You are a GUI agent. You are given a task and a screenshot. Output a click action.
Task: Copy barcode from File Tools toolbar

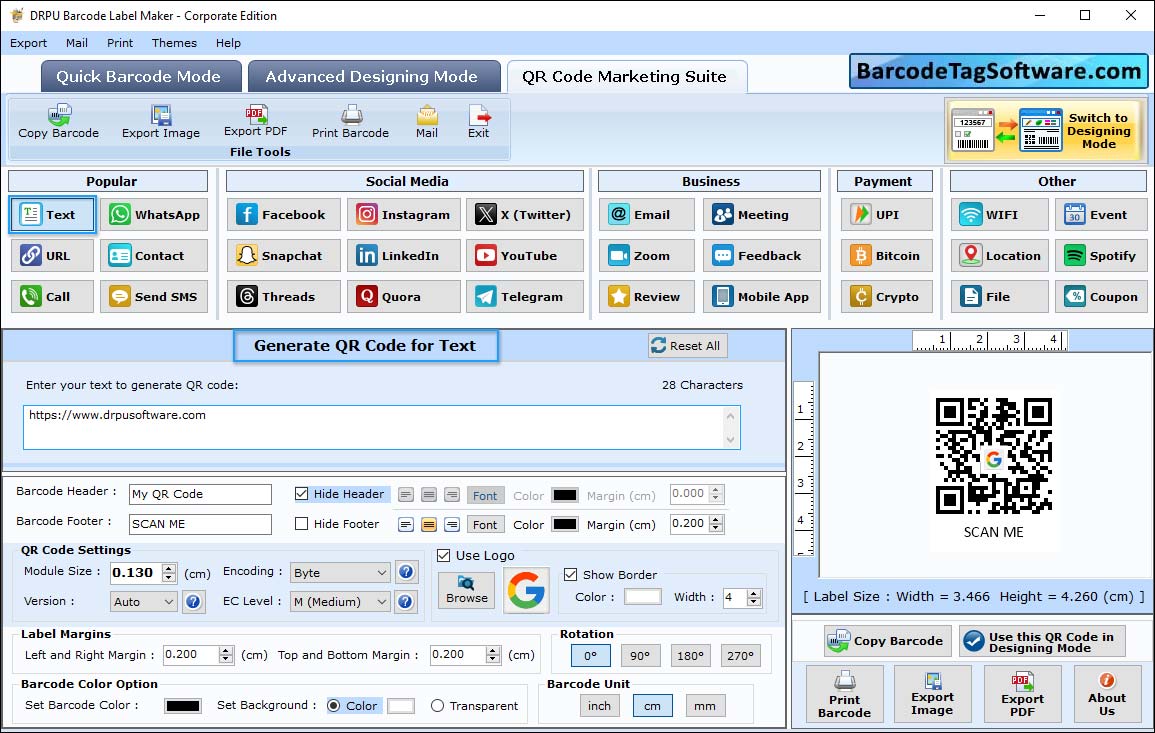coord(58,122)
